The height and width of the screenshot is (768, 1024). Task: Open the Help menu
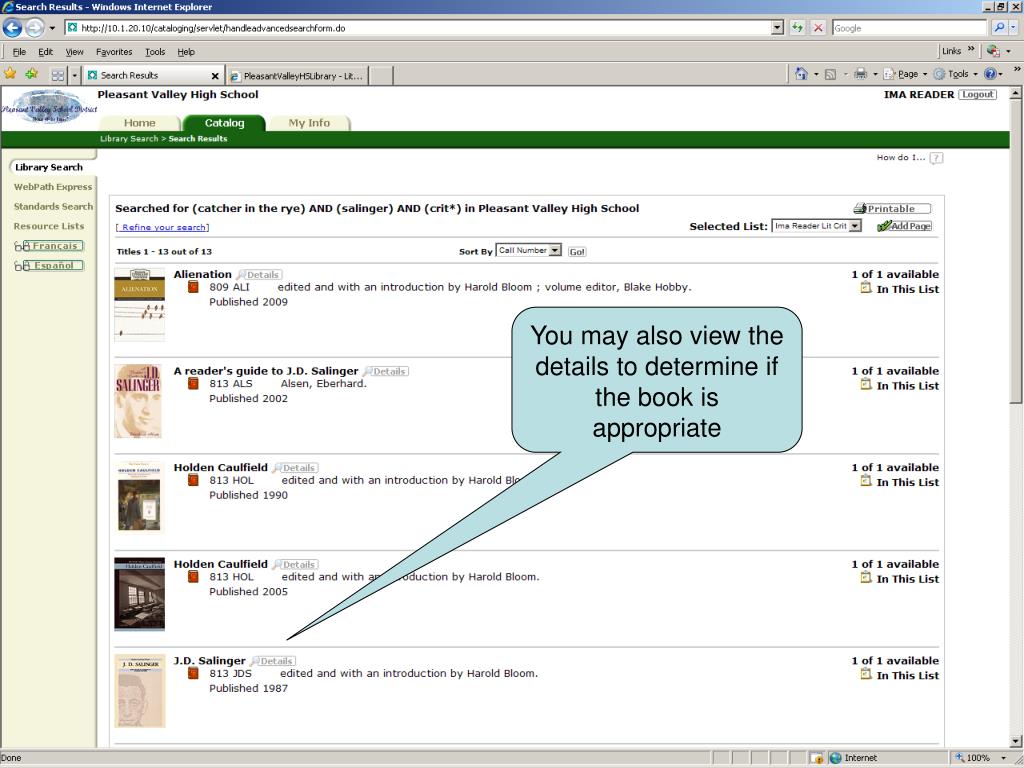(186, 52)
